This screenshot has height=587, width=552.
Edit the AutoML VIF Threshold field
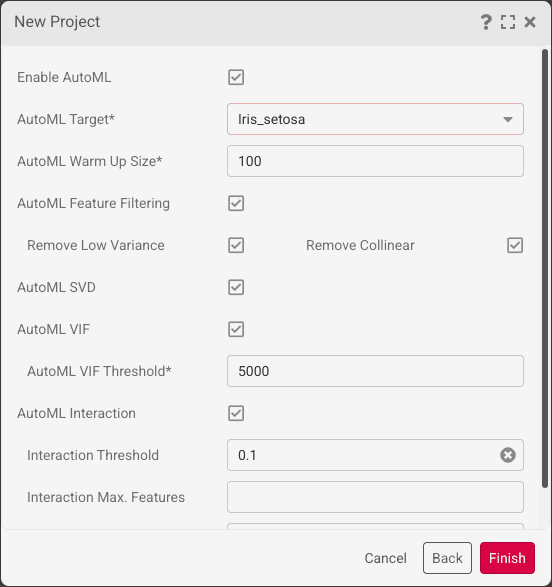375,371
